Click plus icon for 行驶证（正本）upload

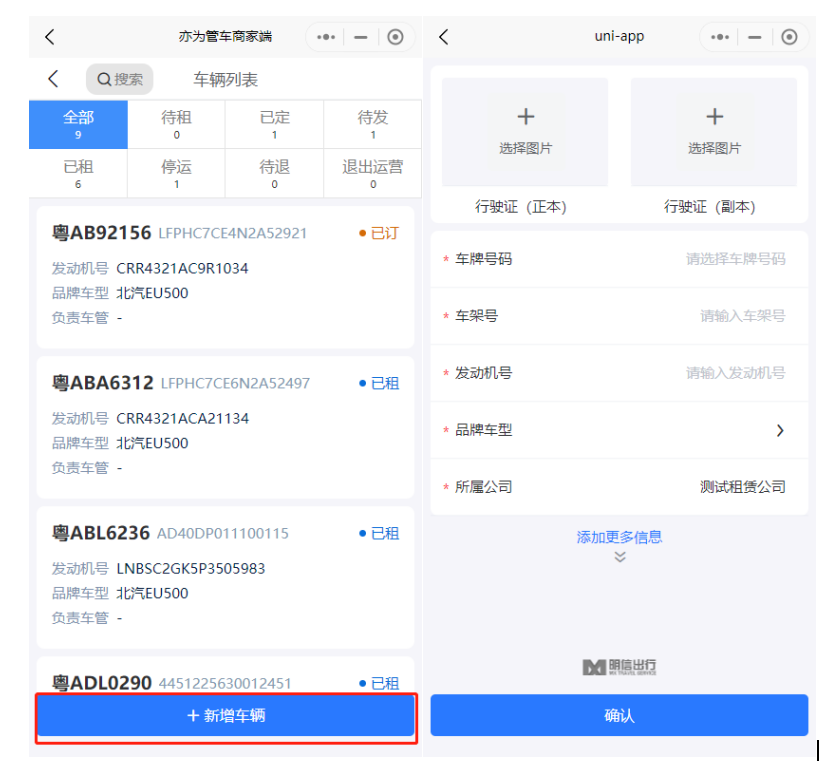point(525,118)
